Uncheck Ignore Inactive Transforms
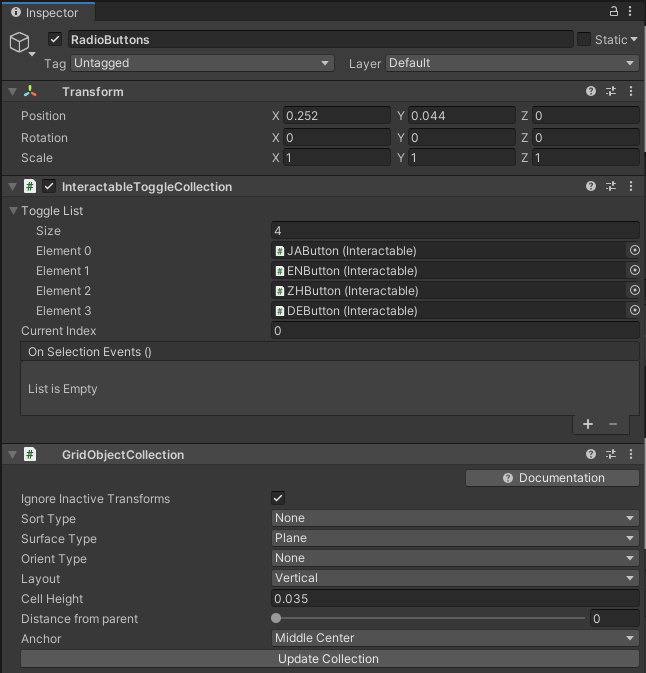The width and height of the screenshot is (646, 673). click(x=278, y=498)
